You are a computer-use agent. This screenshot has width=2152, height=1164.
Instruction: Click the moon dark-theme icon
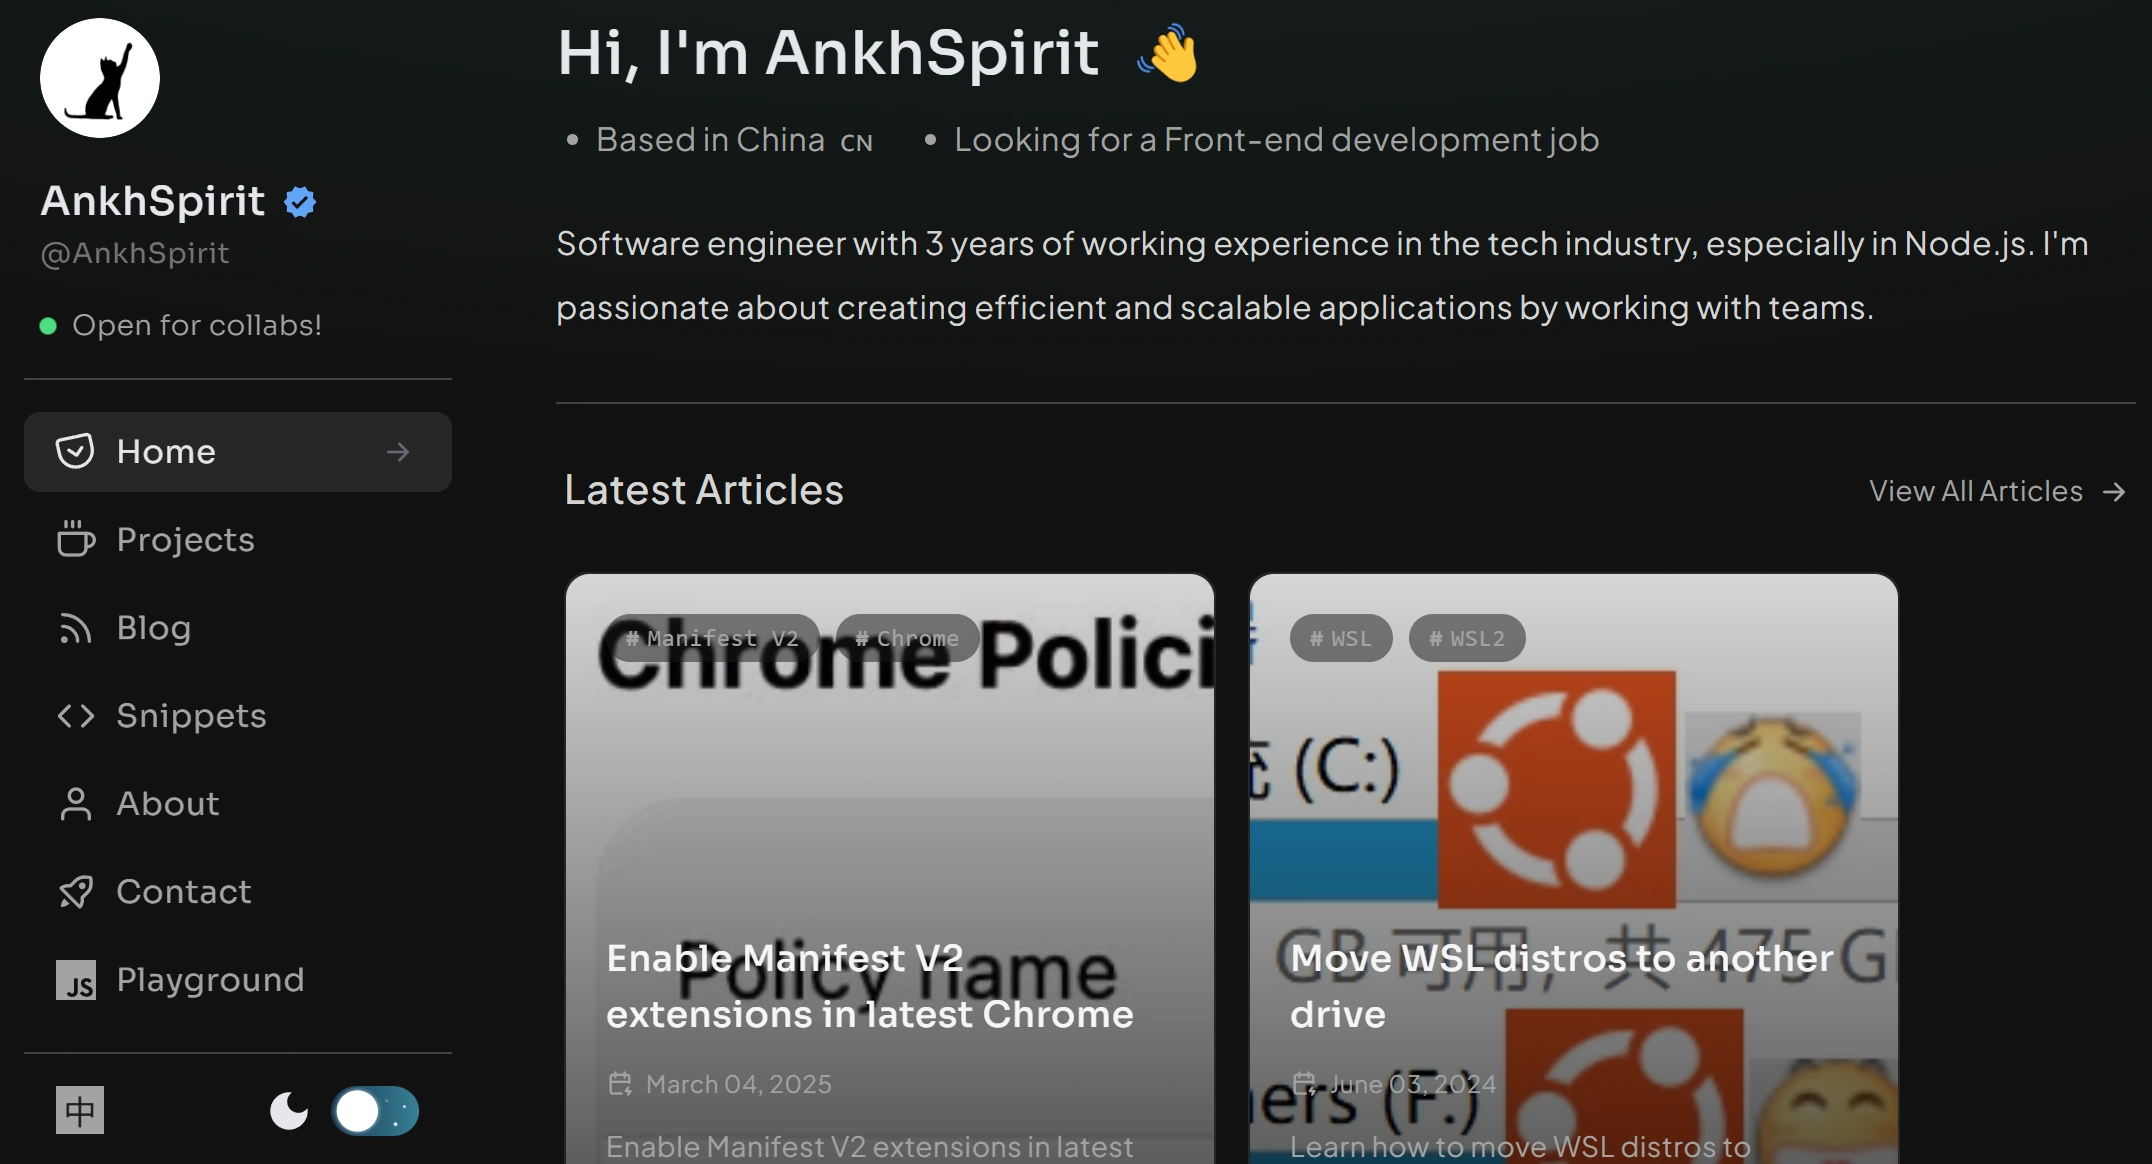pyautogui.click(x=288, y=1111)
